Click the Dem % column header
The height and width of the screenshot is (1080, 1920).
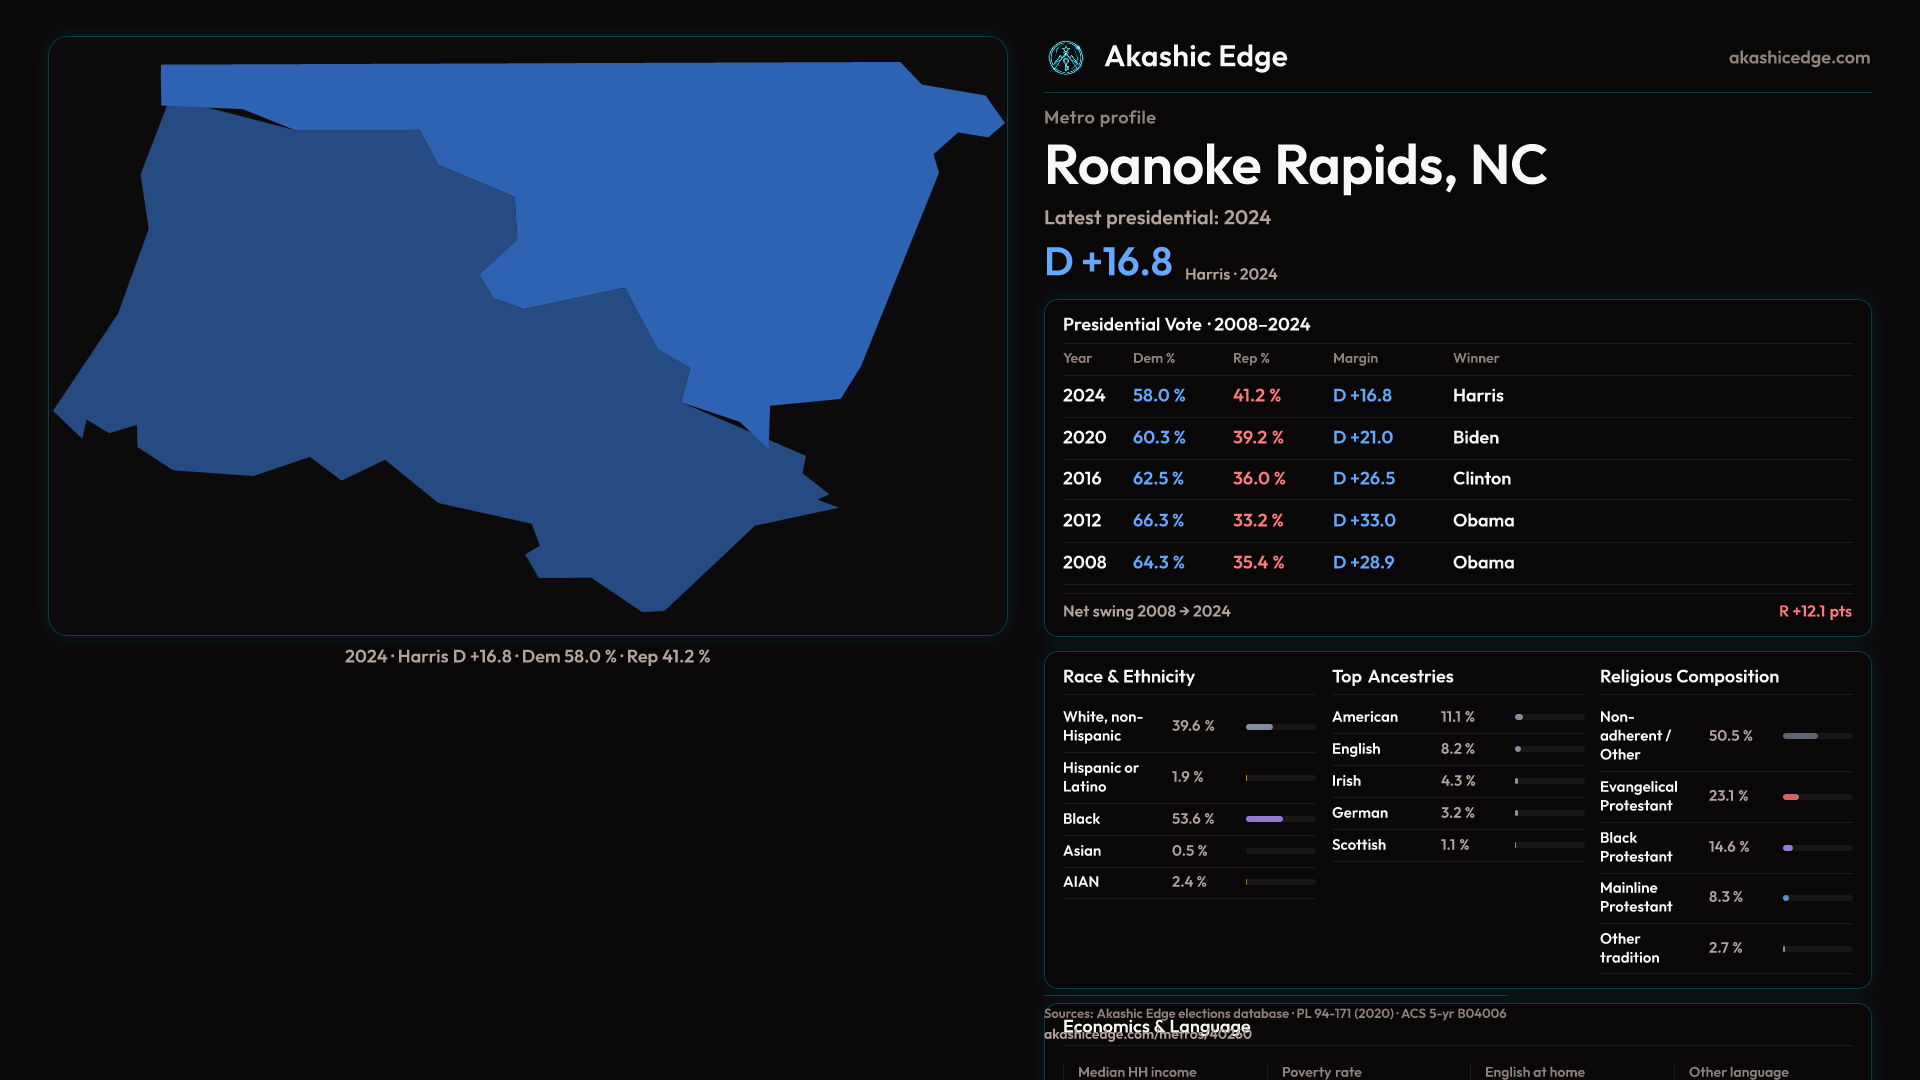(1153, 358)
